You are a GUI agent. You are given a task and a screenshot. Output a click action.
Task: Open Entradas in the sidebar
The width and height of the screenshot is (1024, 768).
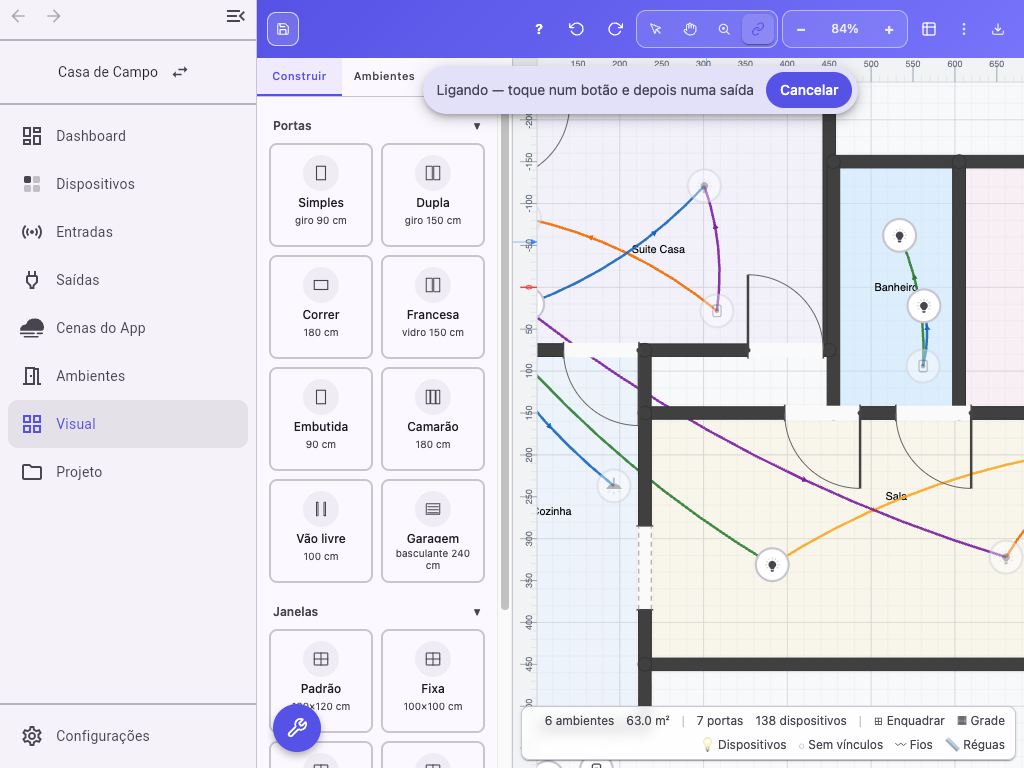[x=128, y=232]
